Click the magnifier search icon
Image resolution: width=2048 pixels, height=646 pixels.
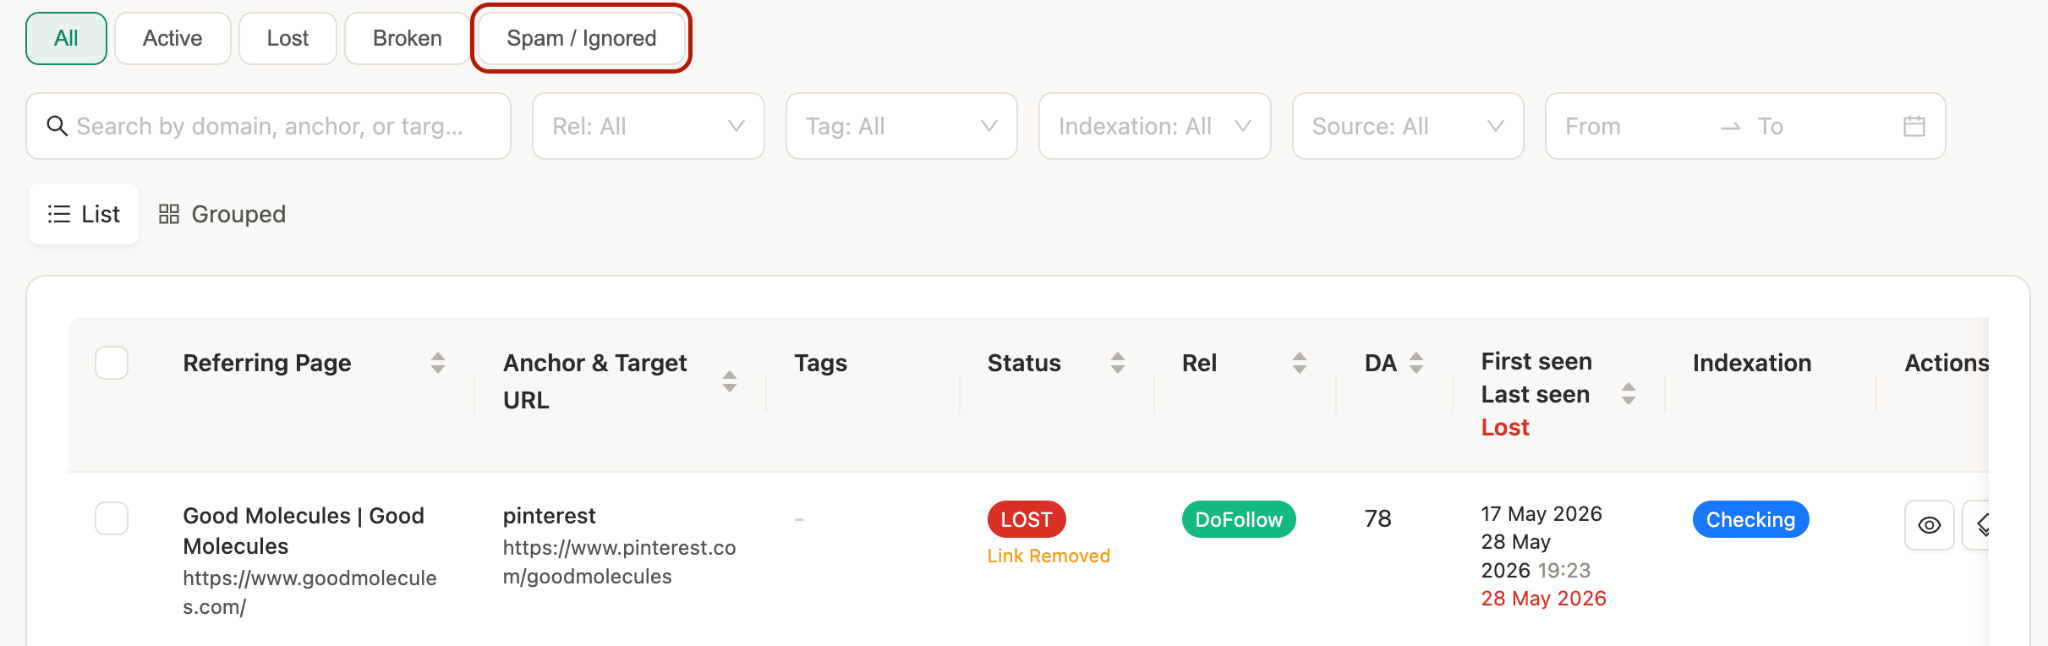coord(57,126)
